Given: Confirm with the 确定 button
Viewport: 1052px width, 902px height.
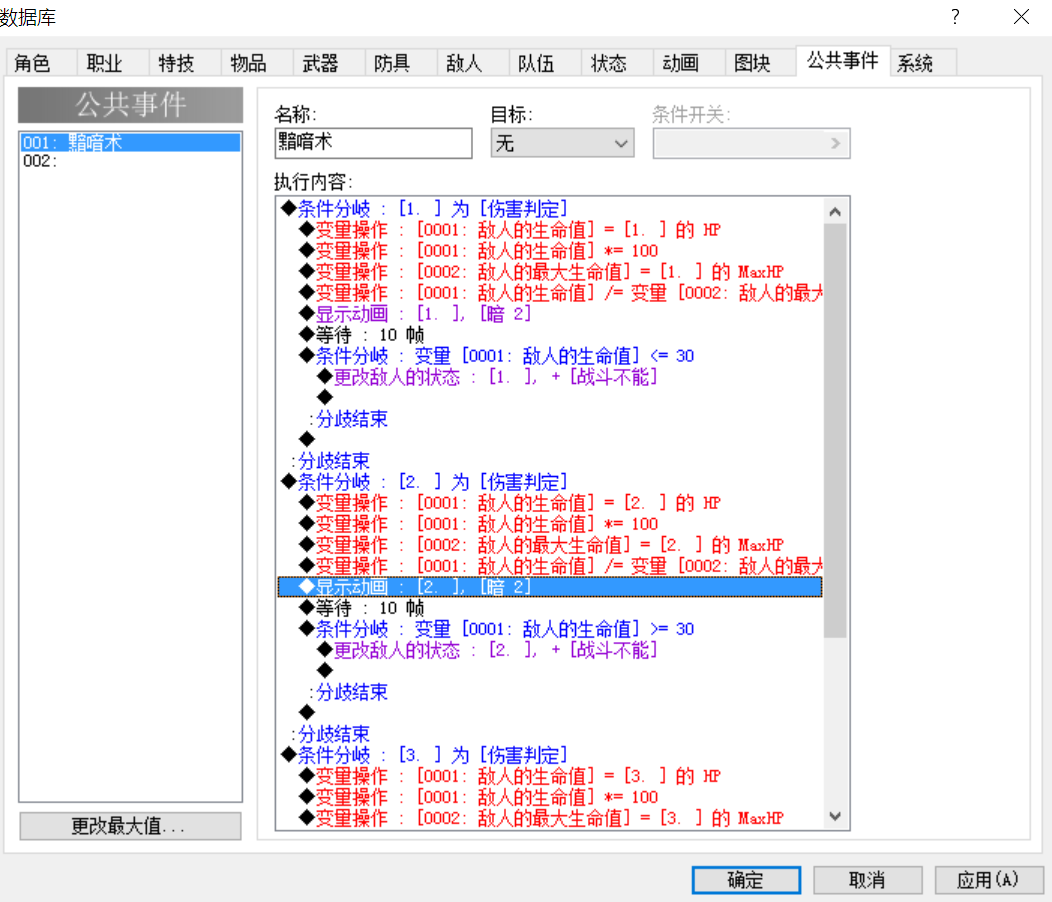Looking at the screenshot, I should (x=746, y=880).
